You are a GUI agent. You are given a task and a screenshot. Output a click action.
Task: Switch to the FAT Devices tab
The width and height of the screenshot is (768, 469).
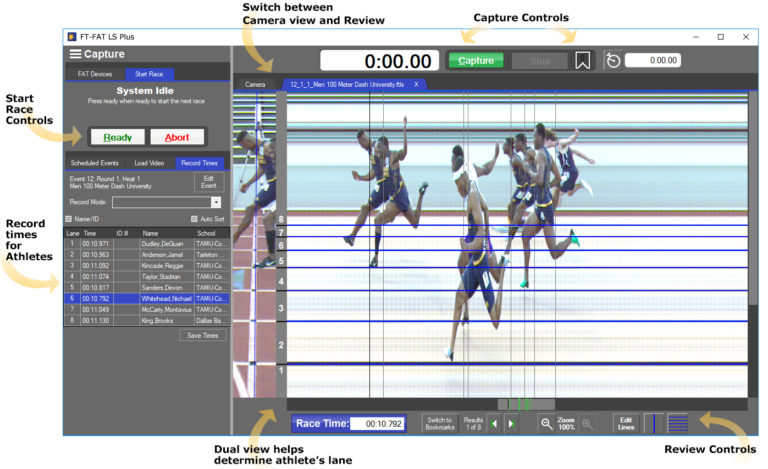point(95,74)
